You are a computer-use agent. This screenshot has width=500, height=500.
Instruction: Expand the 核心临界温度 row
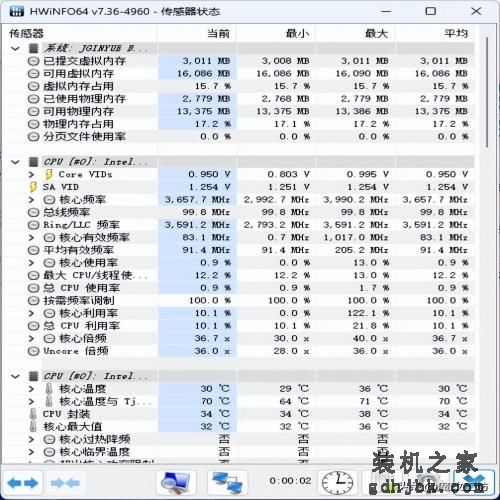[x=31, y=452]
